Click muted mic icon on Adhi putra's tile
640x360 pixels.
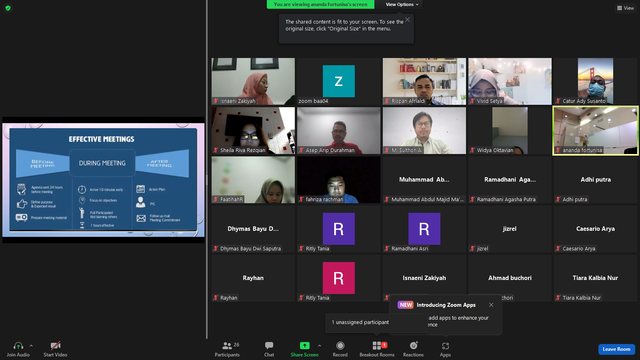pos(558,199)
